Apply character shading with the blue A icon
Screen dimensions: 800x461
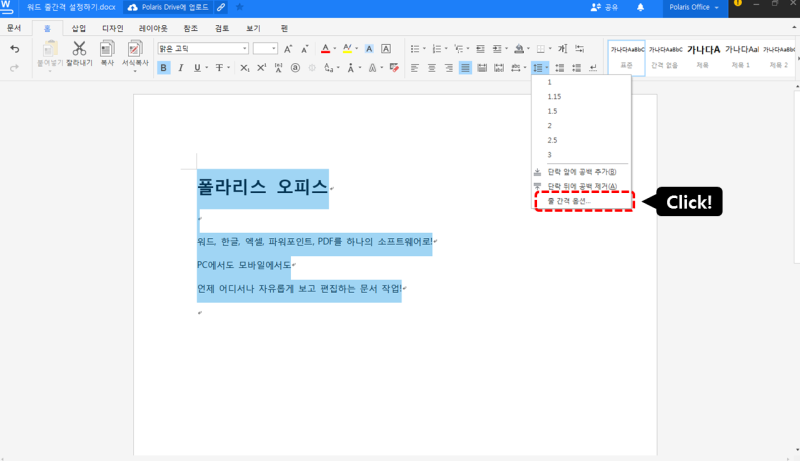[x=369, y=49]
